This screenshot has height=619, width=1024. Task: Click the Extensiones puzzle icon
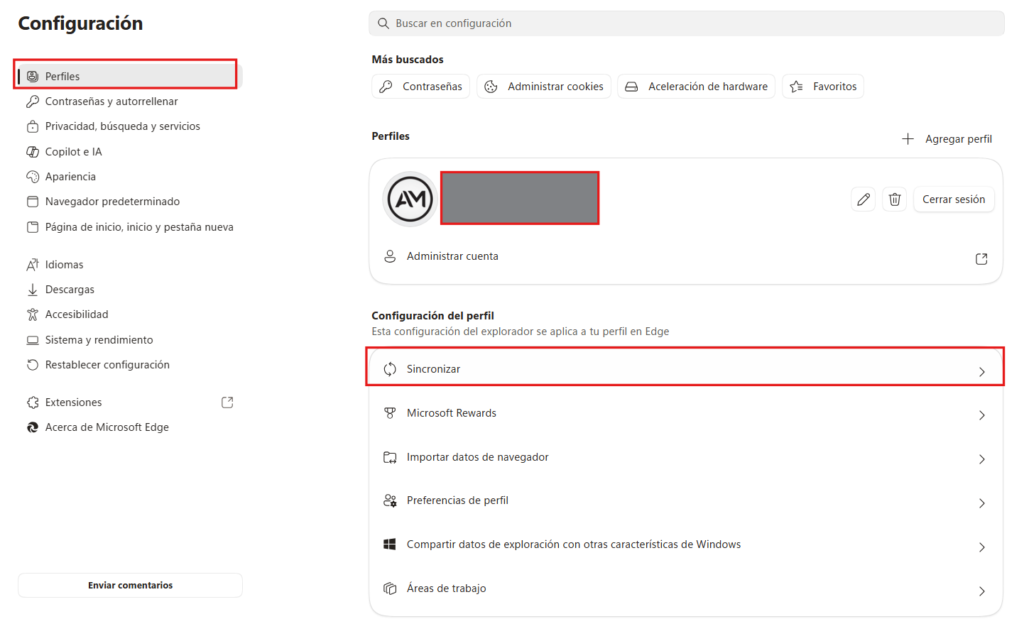(33, 402)
